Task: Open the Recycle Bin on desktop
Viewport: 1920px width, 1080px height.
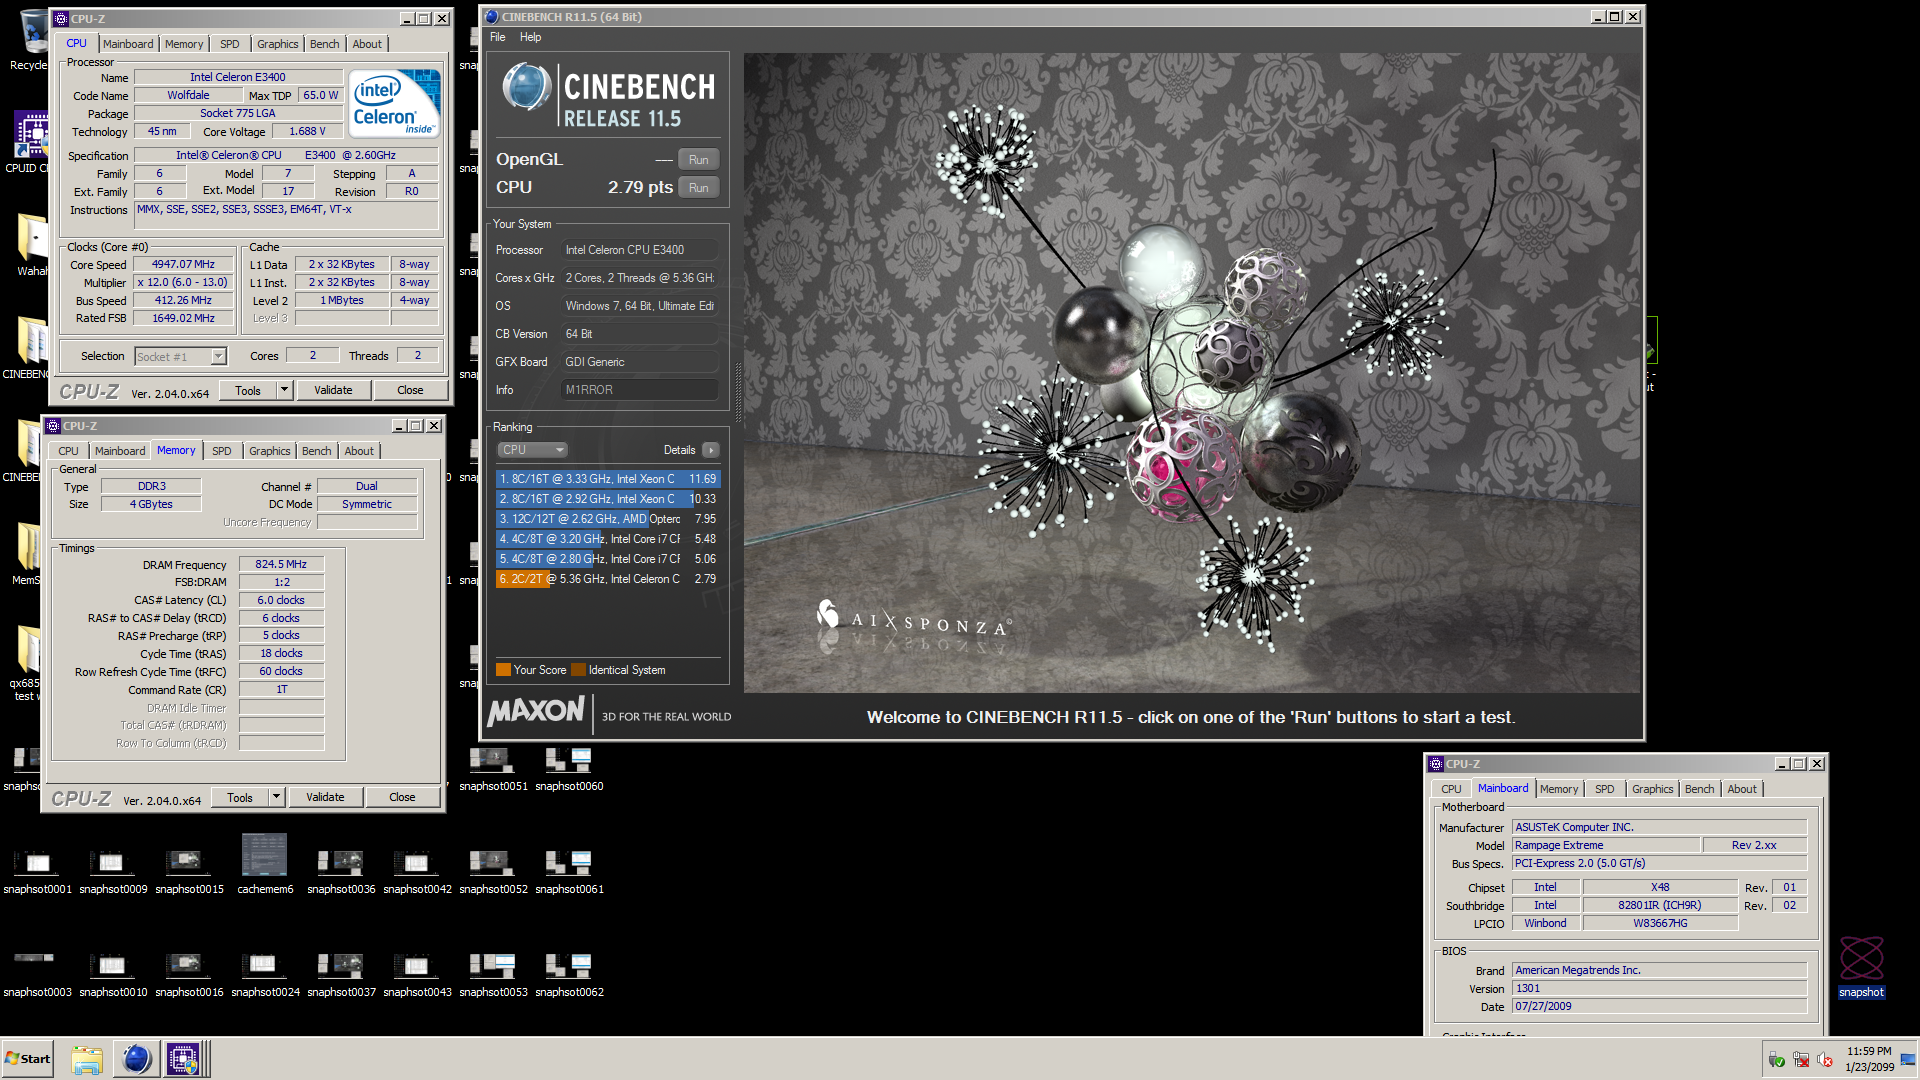Action: [30, 40]
